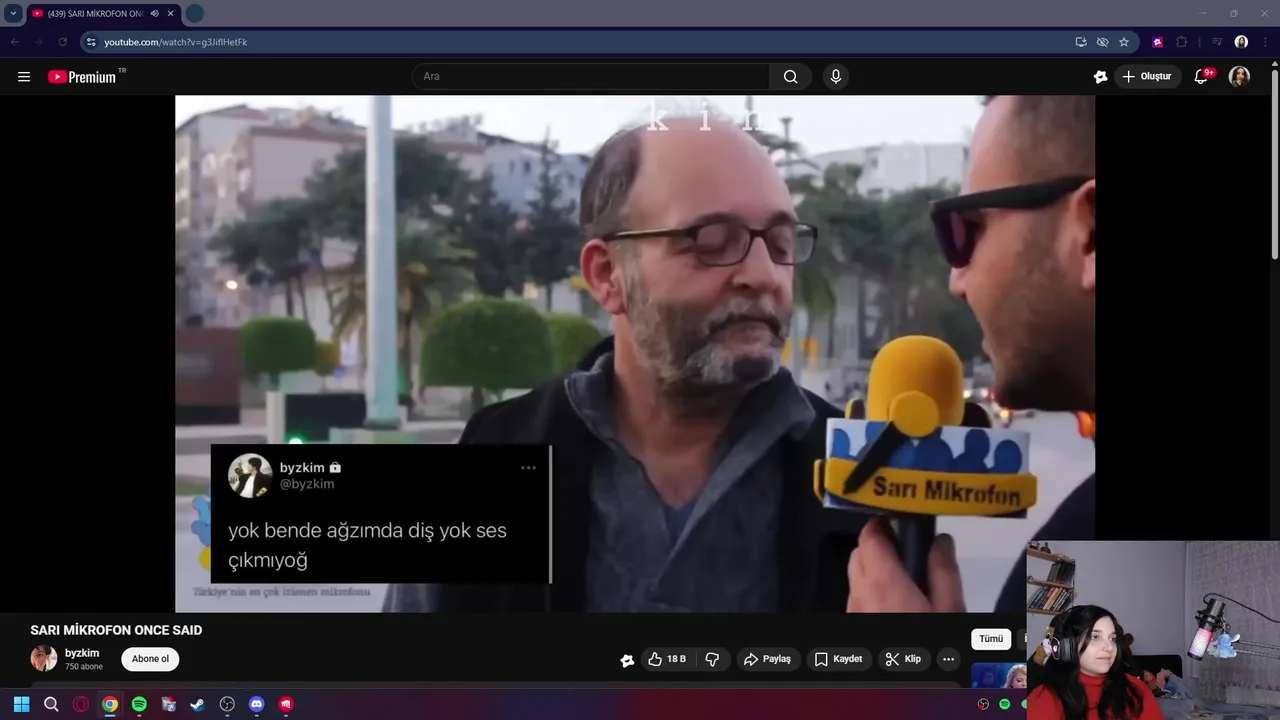This screenshot has width=1280, height=720.
Task: Select the Tümü filter chip
Action: (x=991, y=639)
